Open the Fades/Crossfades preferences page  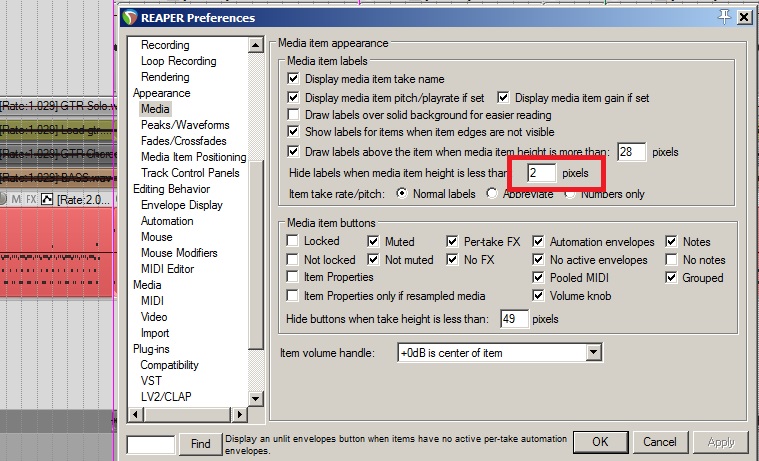point(183,141)
